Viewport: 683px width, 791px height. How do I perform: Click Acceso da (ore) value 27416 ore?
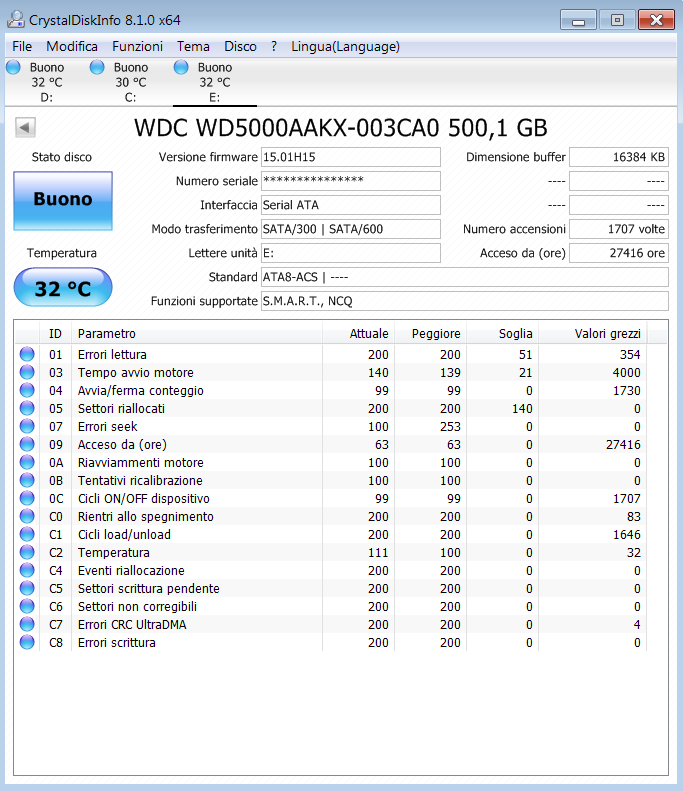pyautogui.click(x=619, y=253)
